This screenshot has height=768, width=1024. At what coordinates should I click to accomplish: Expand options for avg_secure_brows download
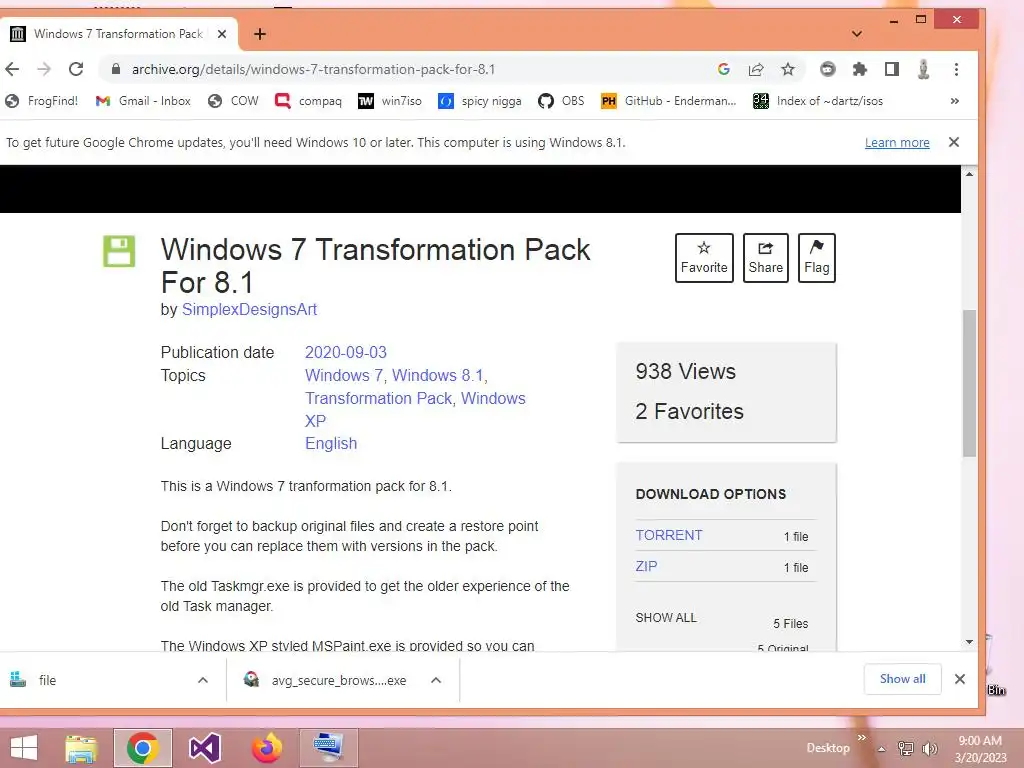436,680
